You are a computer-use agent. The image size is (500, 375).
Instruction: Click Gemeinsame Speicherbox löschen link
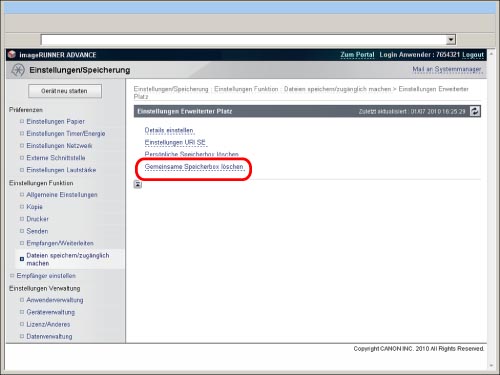point(194,167)
